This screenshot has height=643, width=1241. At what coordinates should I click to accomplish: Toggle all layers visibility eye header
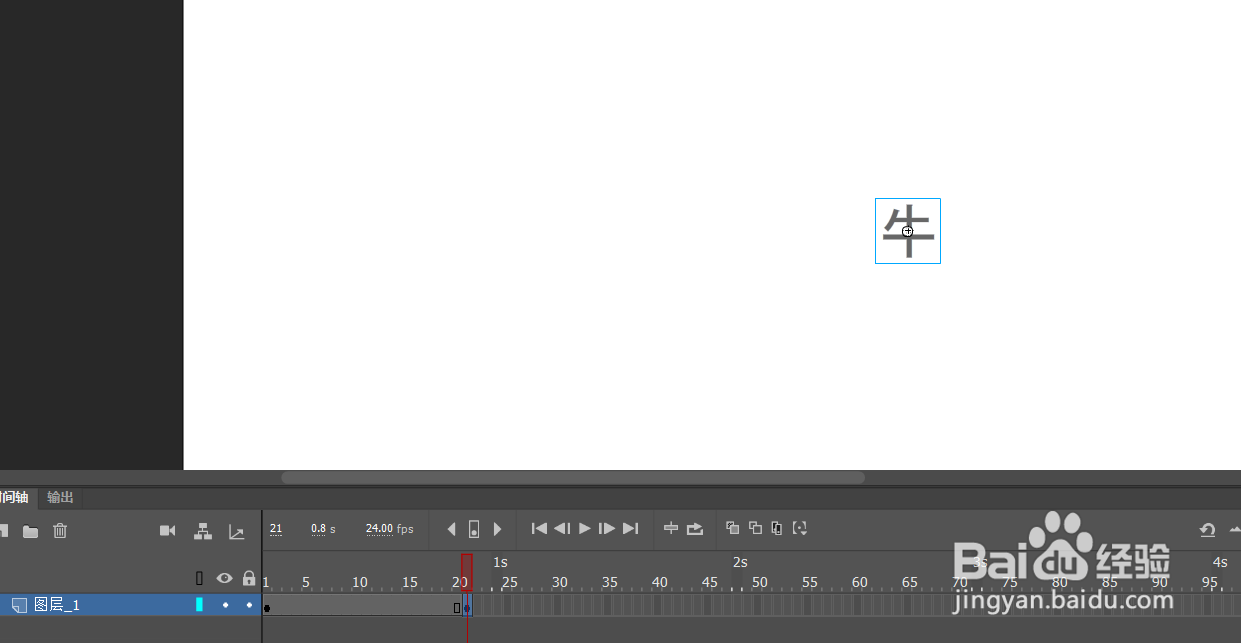coord(225,578)
